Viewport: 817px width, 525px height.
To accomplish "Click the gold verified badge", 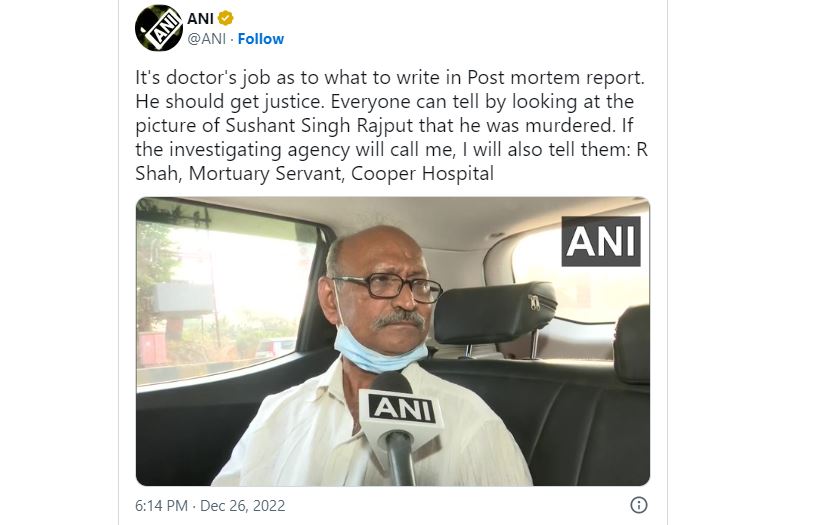I will (226, 18).
